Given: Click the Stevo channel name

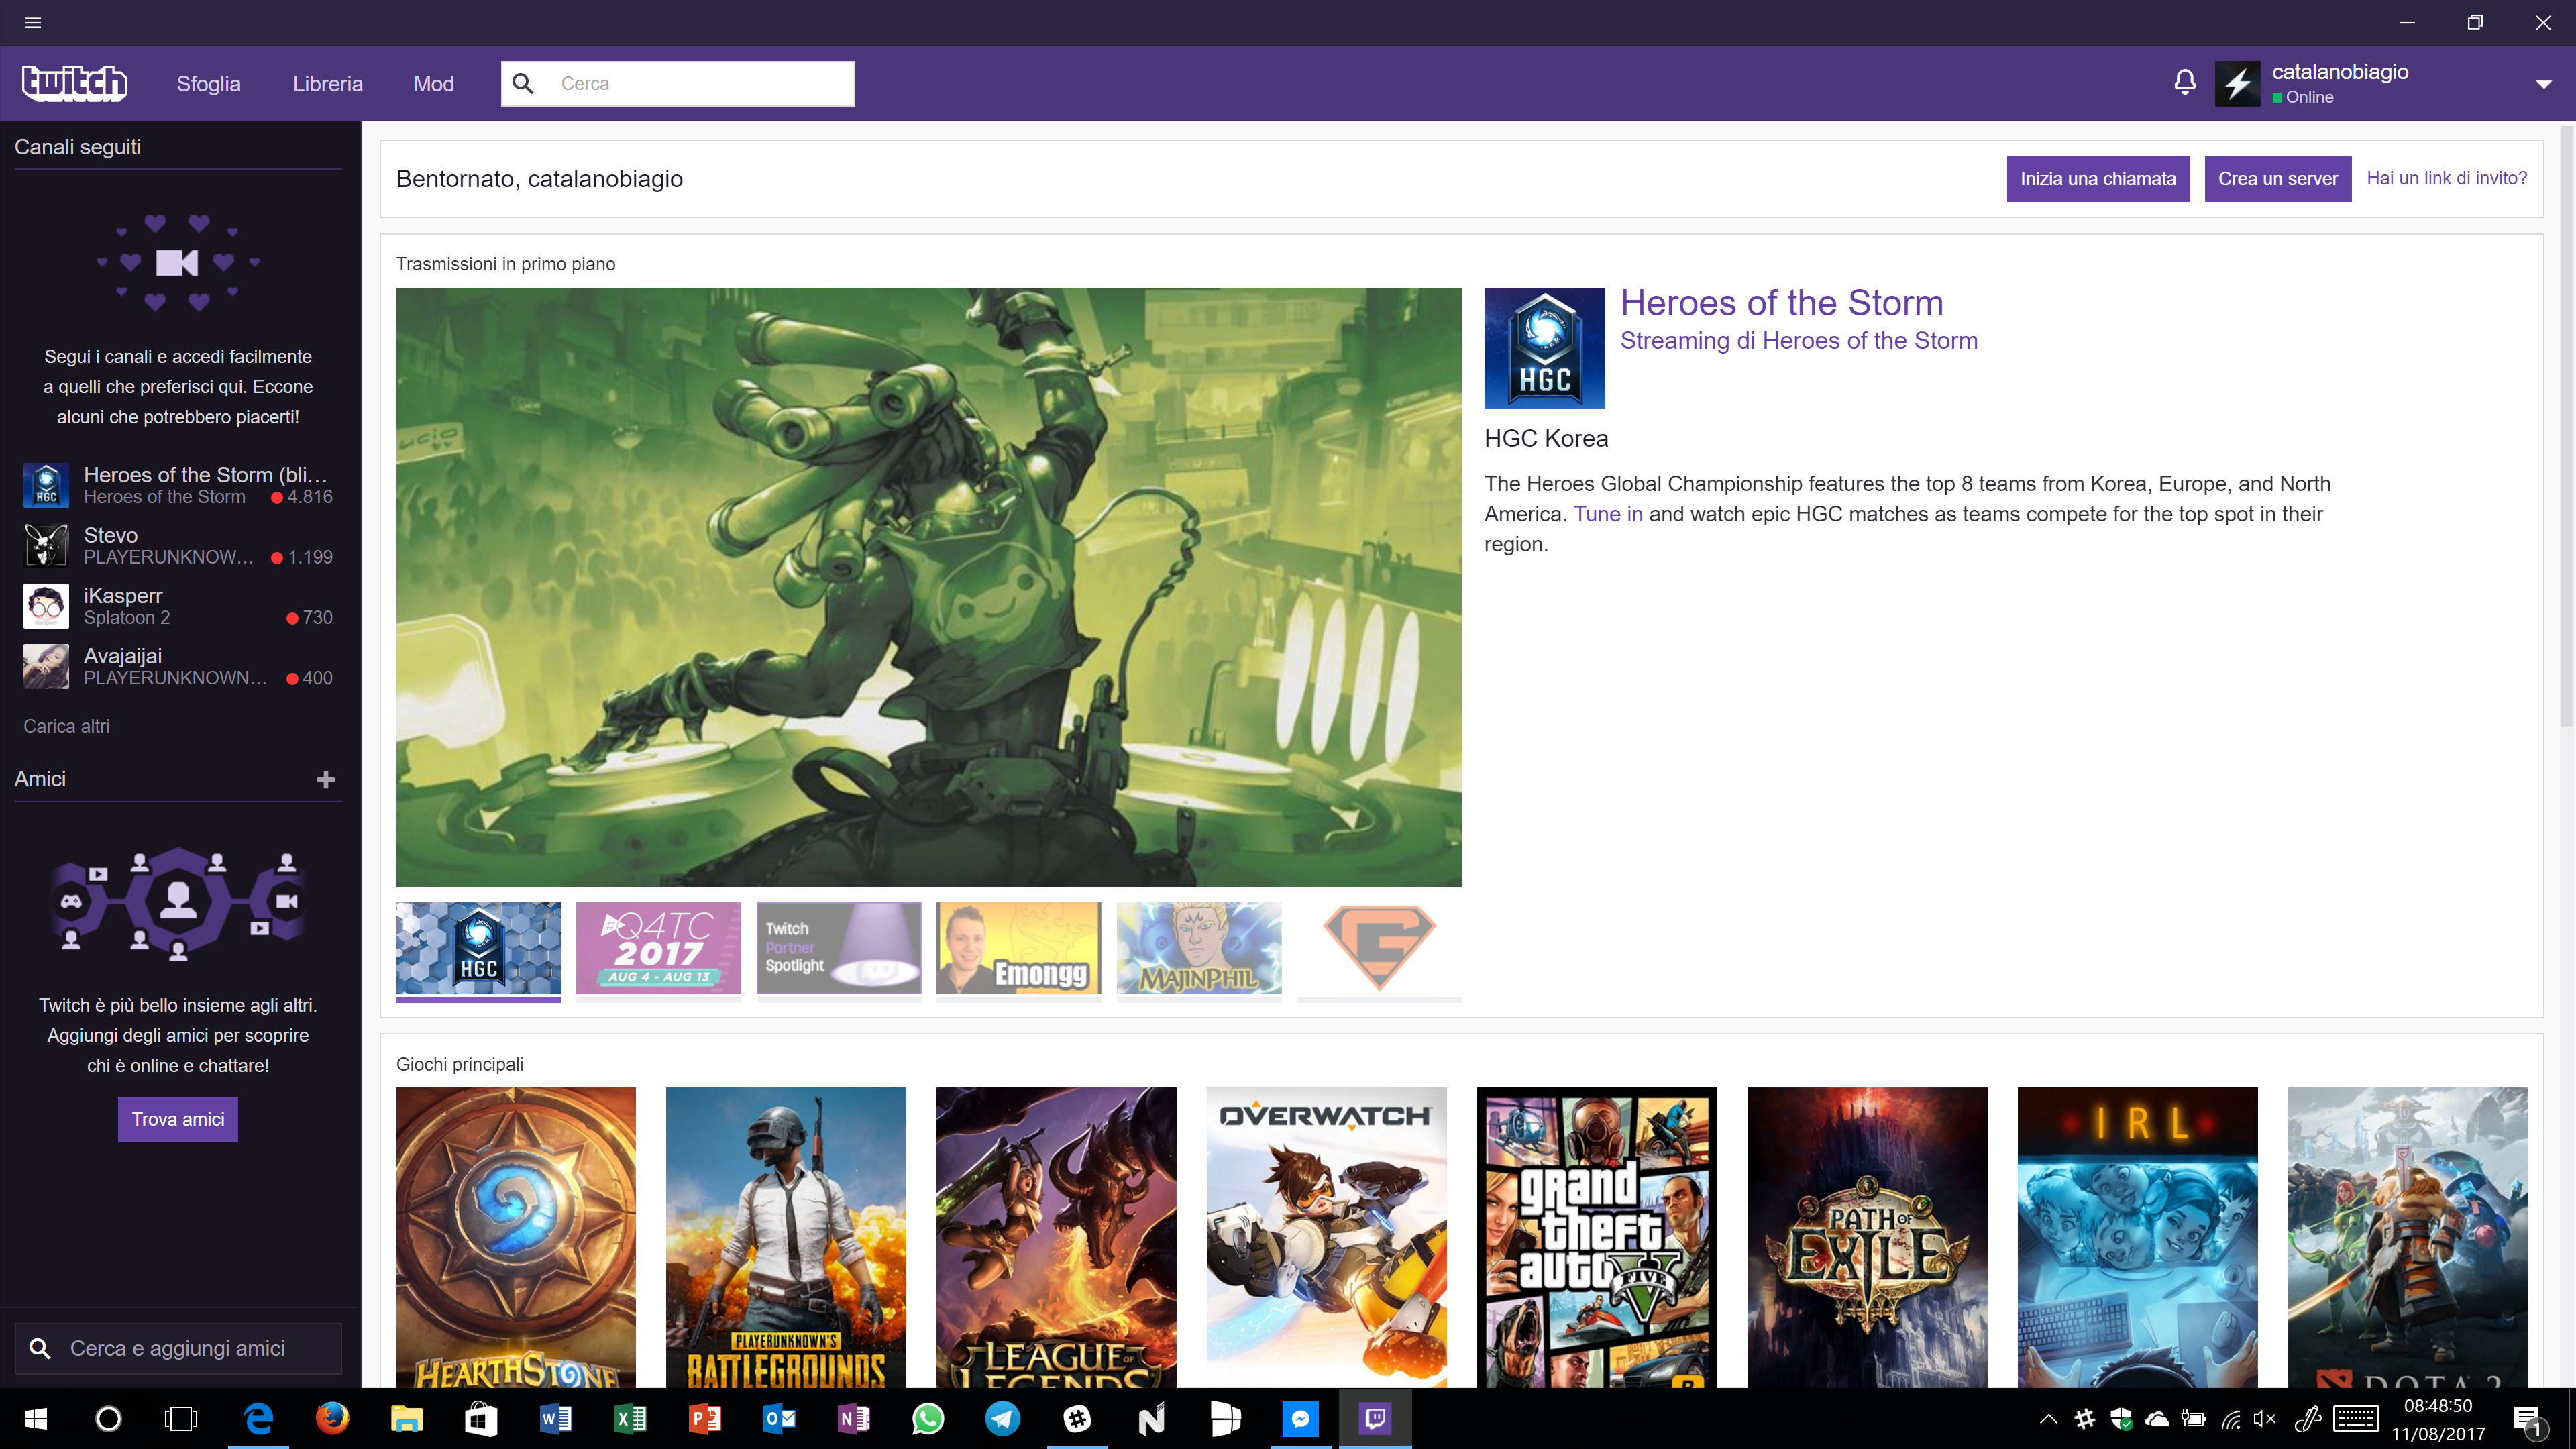Looking at the screenshot, I should (x=111, y=535).
